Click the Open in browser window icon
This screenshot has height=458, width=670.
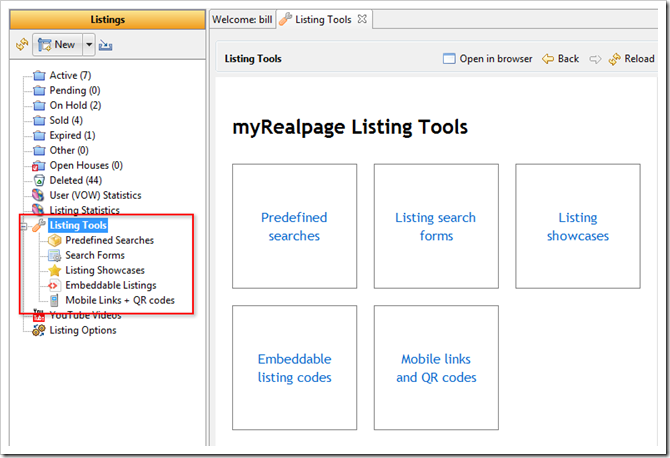tap(449, 59)
